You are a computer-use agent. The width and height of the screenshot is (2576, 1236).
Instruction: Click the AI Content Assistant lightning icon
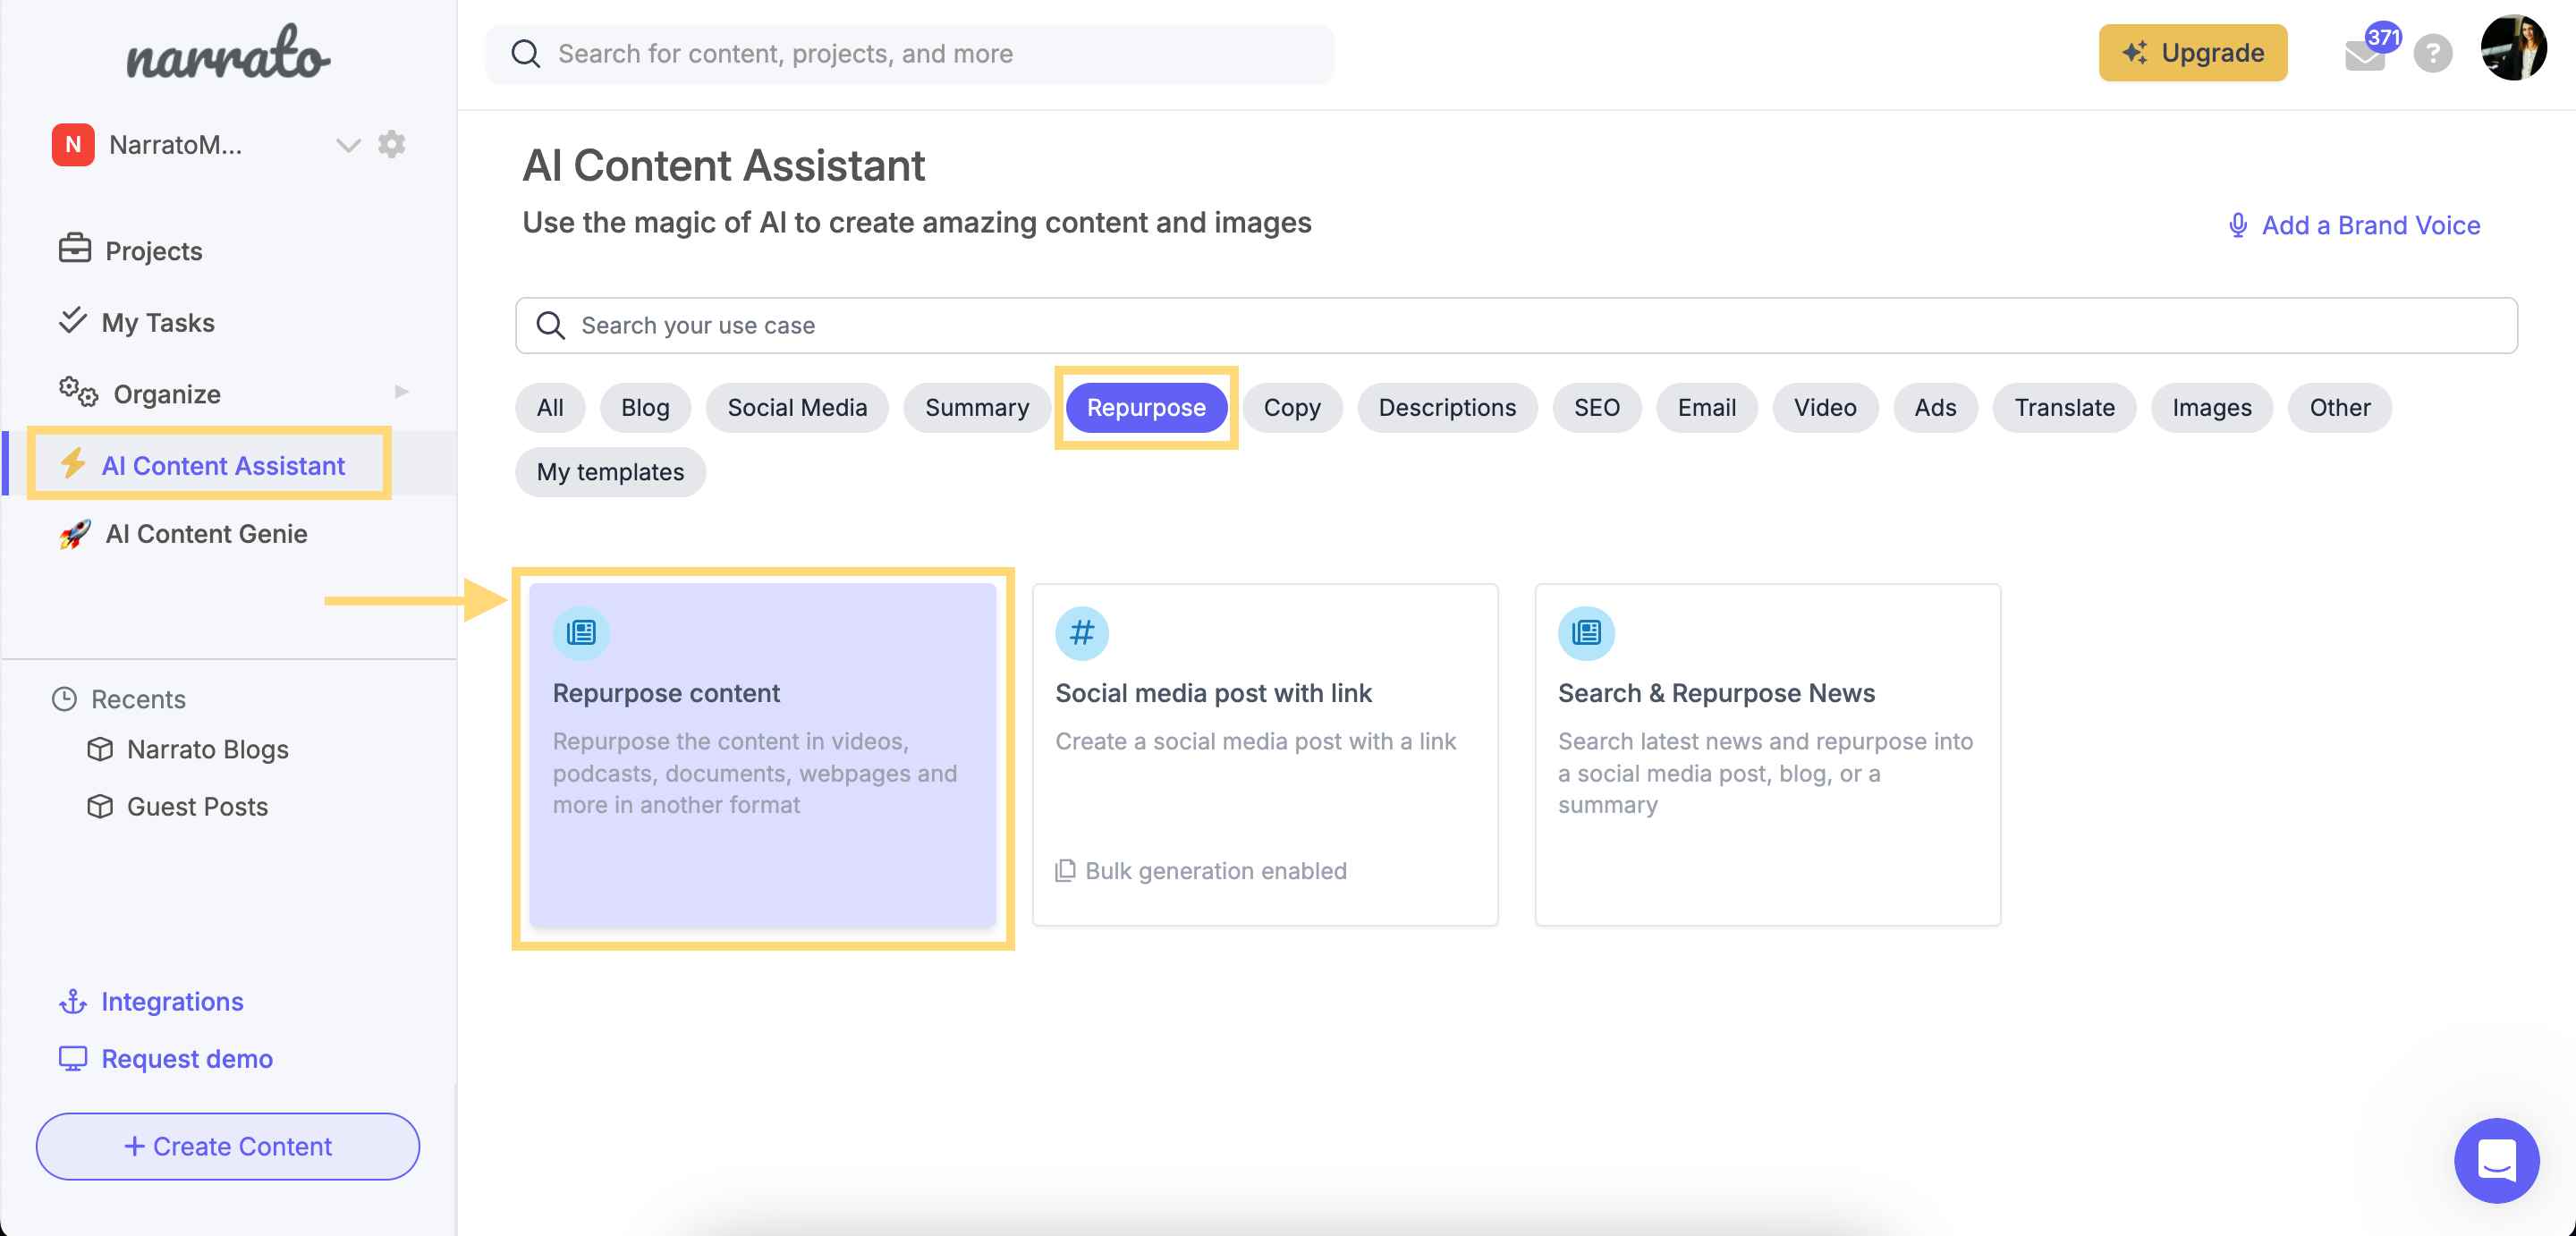(x=73, y=464)
